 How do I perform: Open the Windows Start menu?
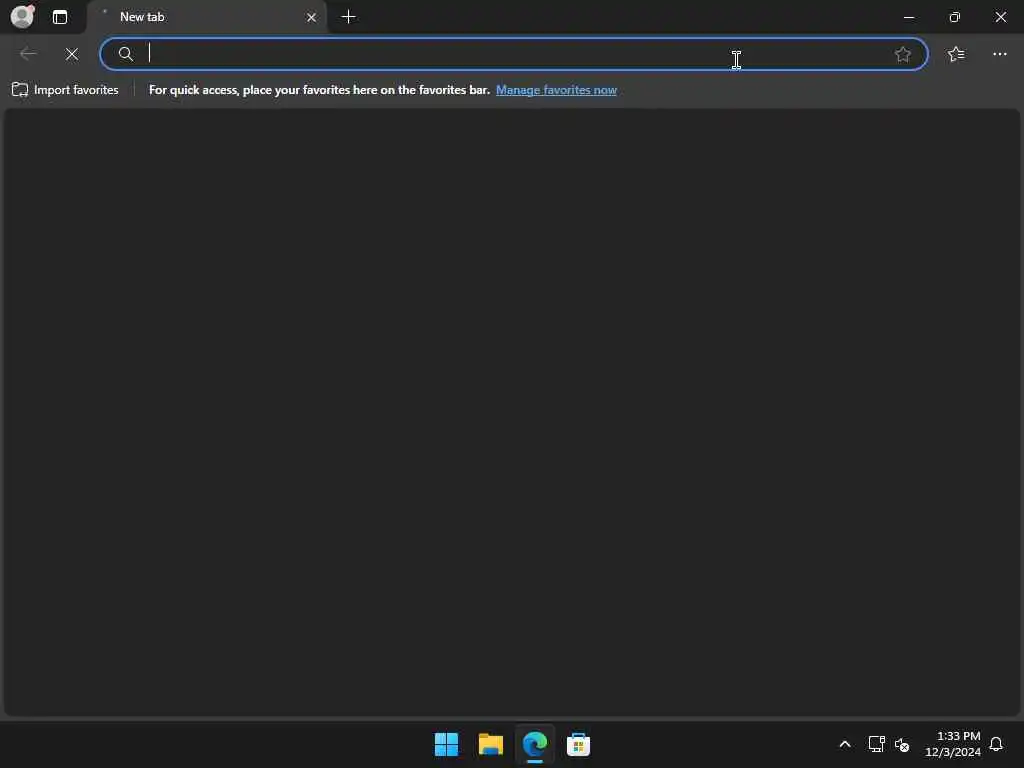[447, 744]
